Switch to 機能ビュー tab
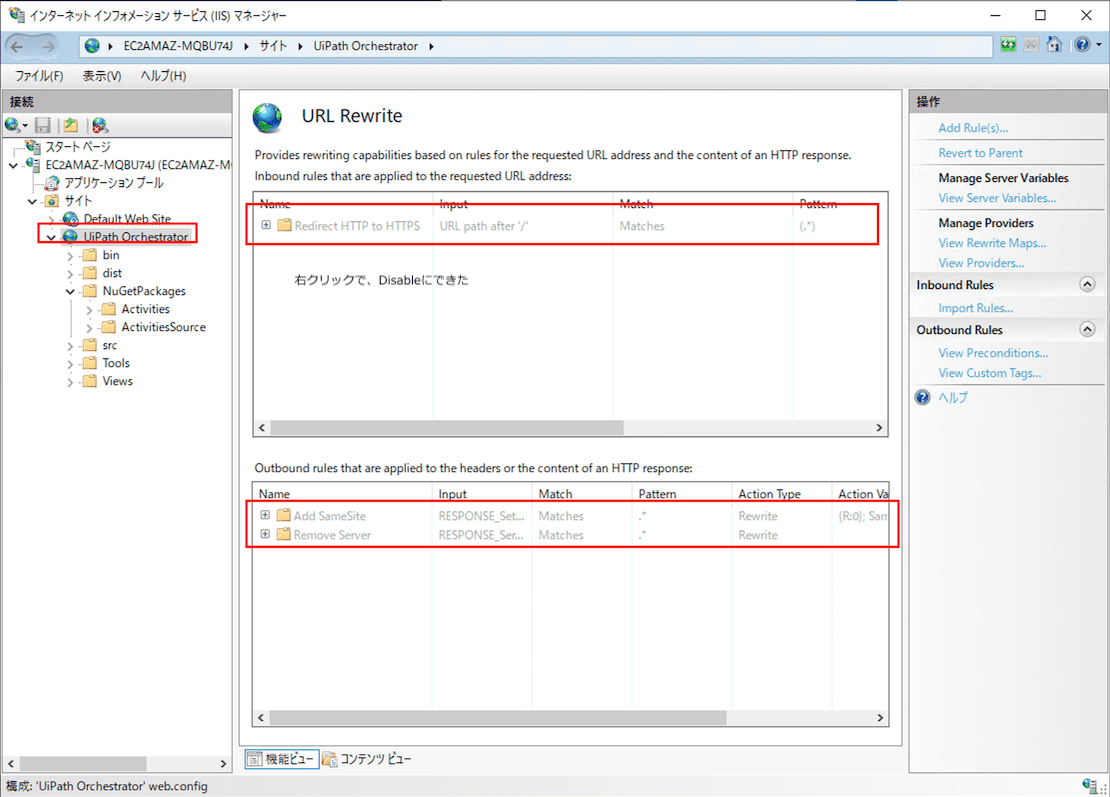The width and height of the screenshot is (1110, 797). tap(282, 759)
